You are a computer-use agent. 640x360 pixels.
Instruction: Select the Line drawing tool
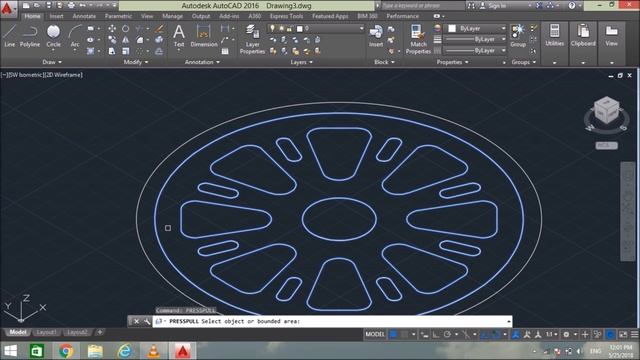9,36
